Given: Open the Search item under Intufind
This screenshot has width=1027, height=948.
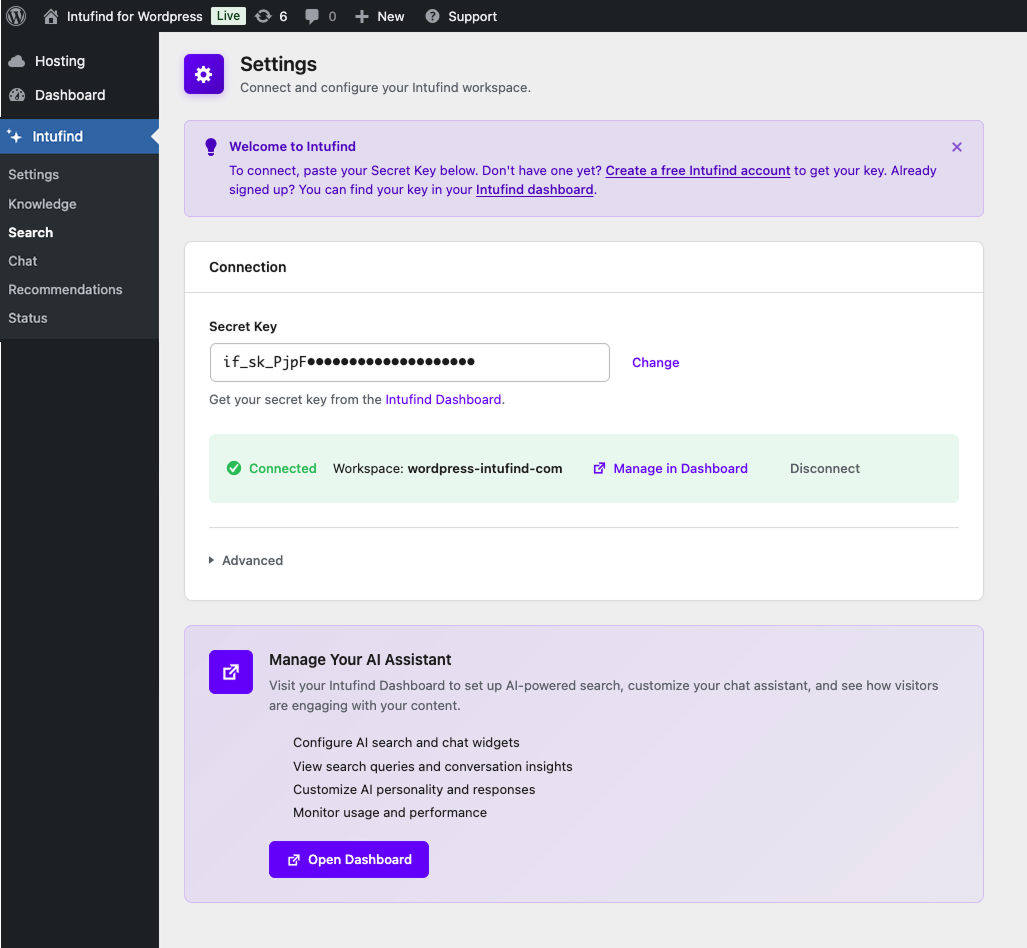Looking at the screenshot, I should point(30,232).
